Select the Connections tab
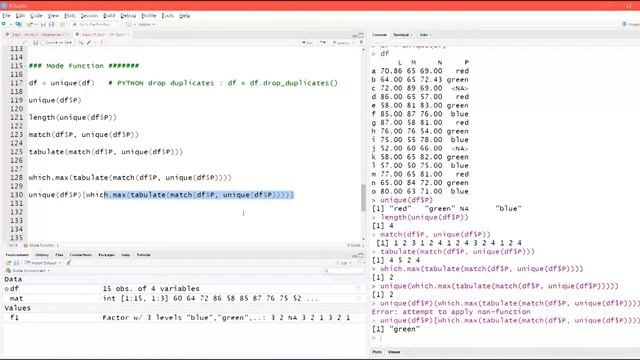This screenshot has height=360, width=640. (81, 255)
